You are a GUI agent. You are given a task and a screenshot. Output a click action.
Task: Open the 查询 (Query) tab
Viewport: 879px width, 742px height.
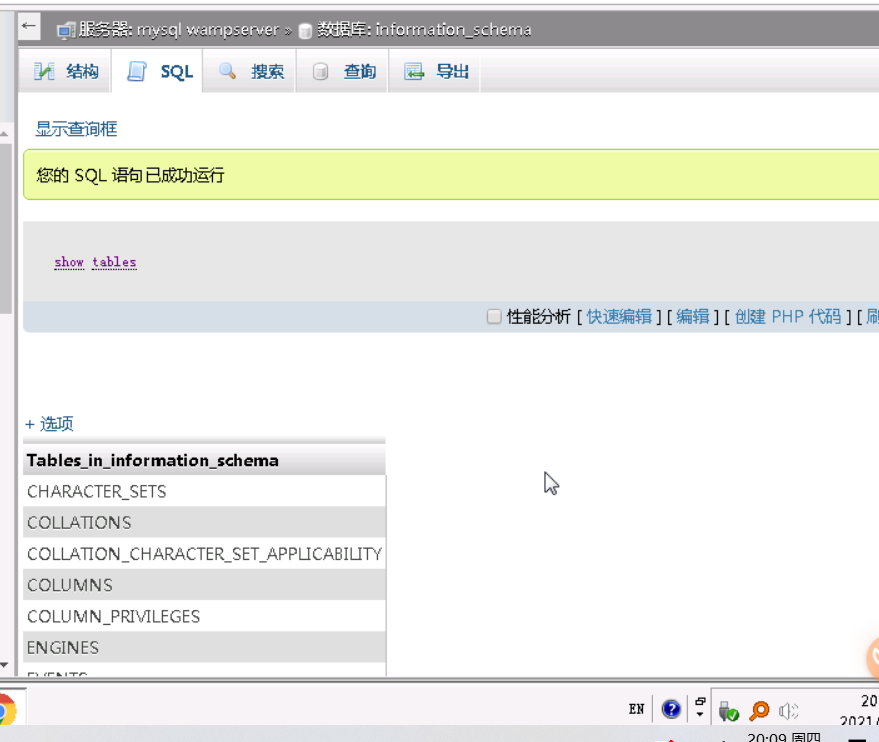(342, 71)
